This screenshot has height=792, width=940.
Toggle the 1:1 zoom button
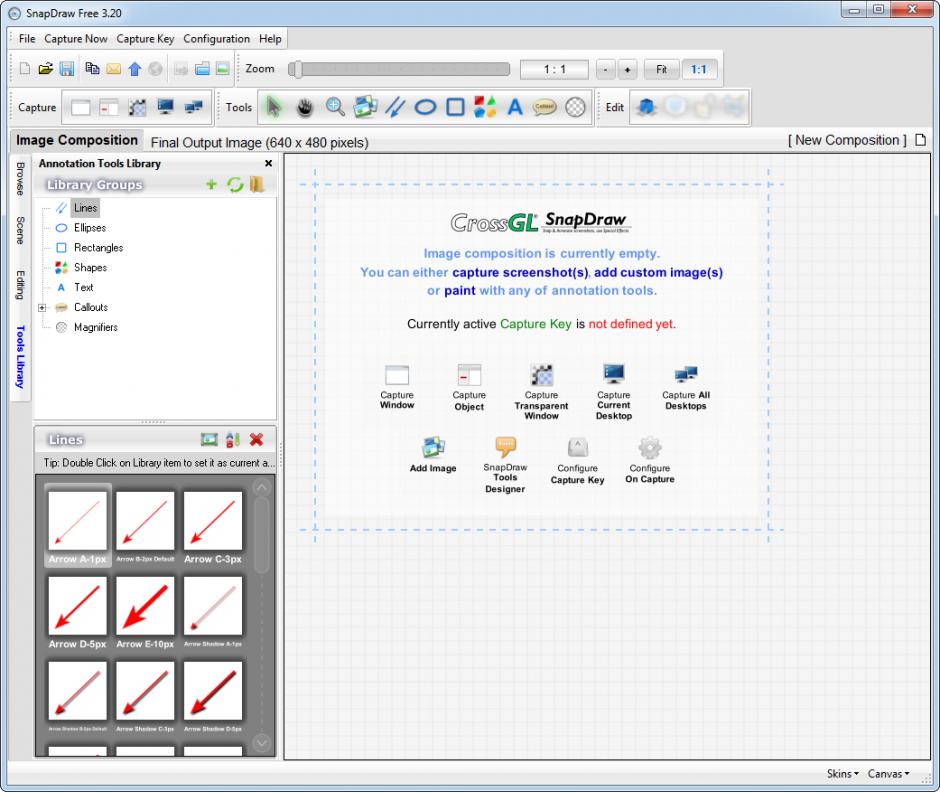tap(698, 69)
